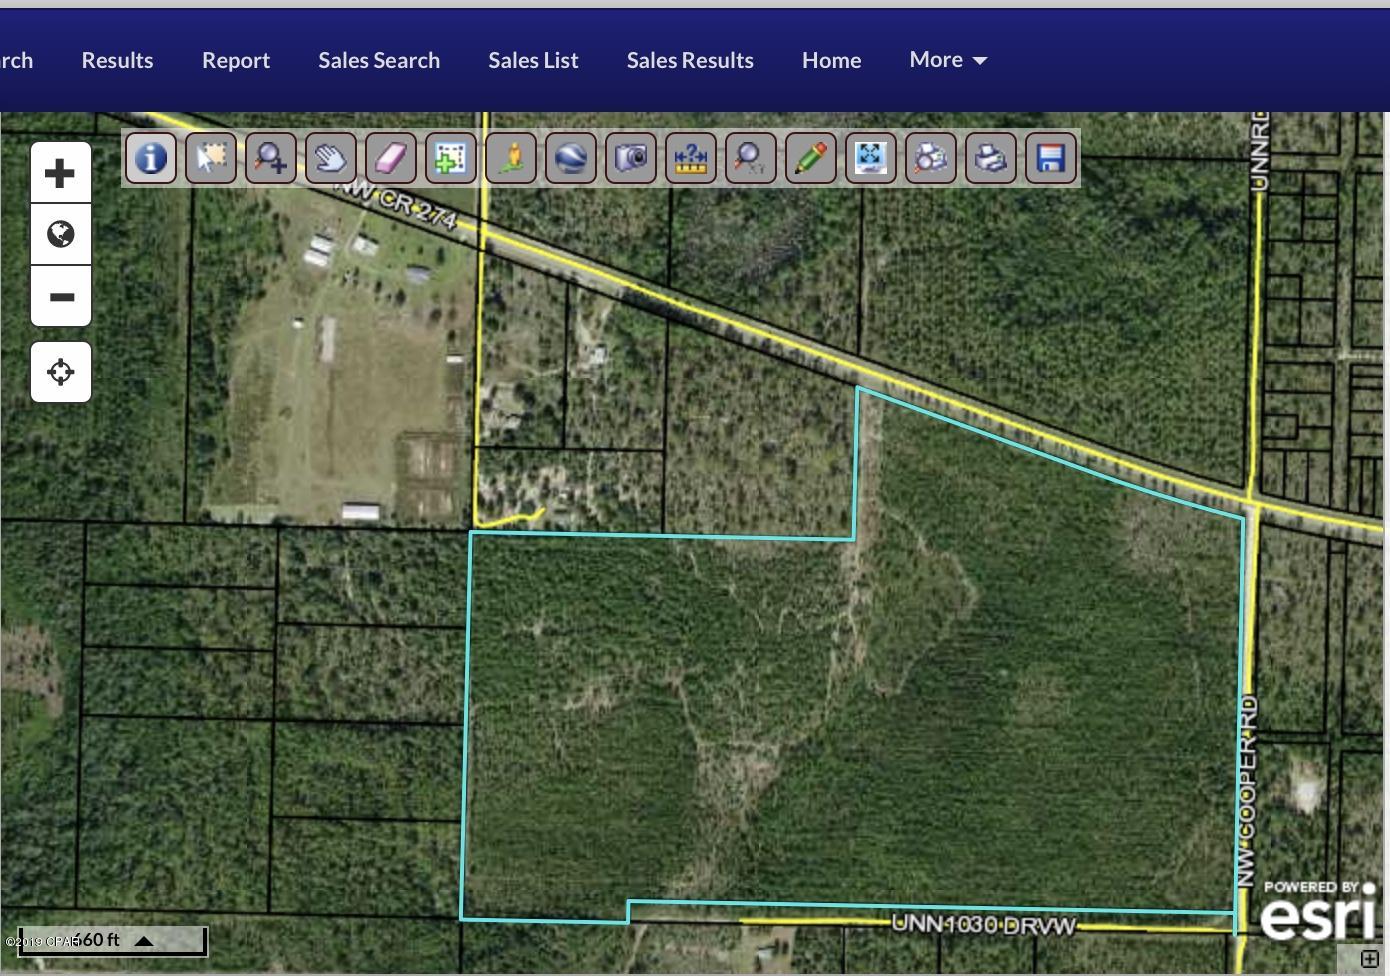The height and width of the screenshot is (976, 1390).
Task: Select the Measure distance tool
Action: (691, 158)
